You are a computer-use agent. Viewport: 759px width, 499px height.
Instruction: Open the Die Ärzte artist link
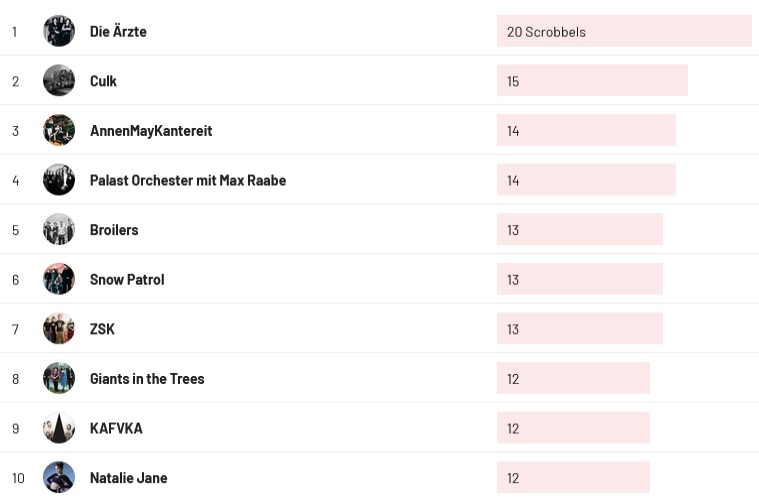point(118,31)
